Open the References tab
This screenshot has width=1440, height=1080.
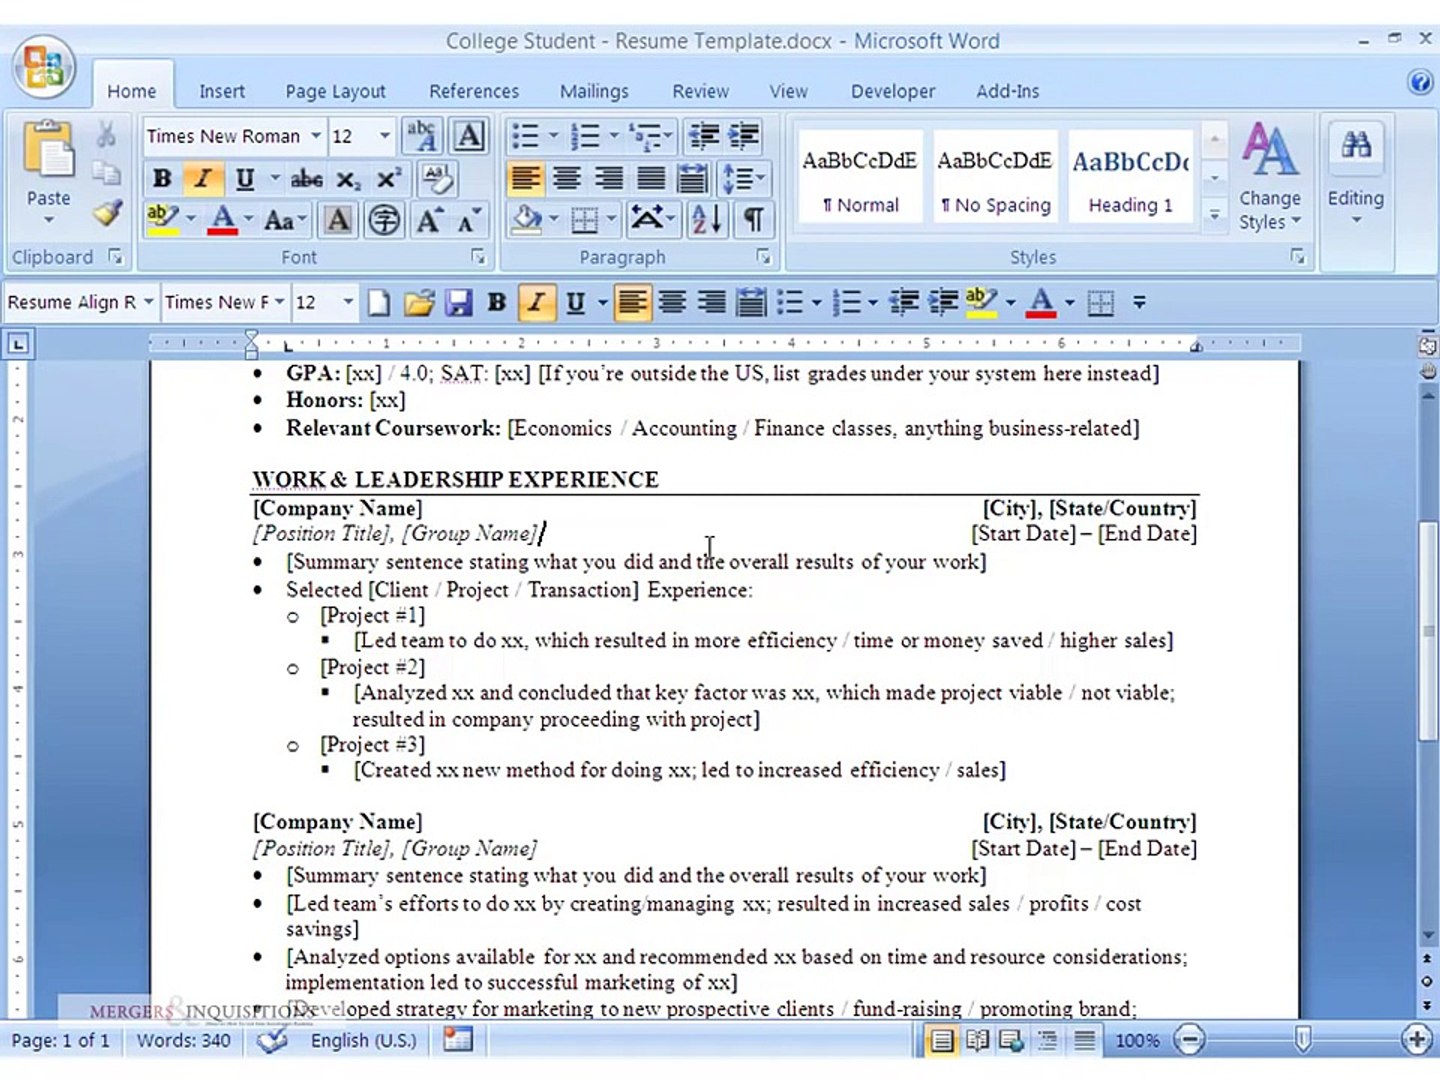(474, 91)
